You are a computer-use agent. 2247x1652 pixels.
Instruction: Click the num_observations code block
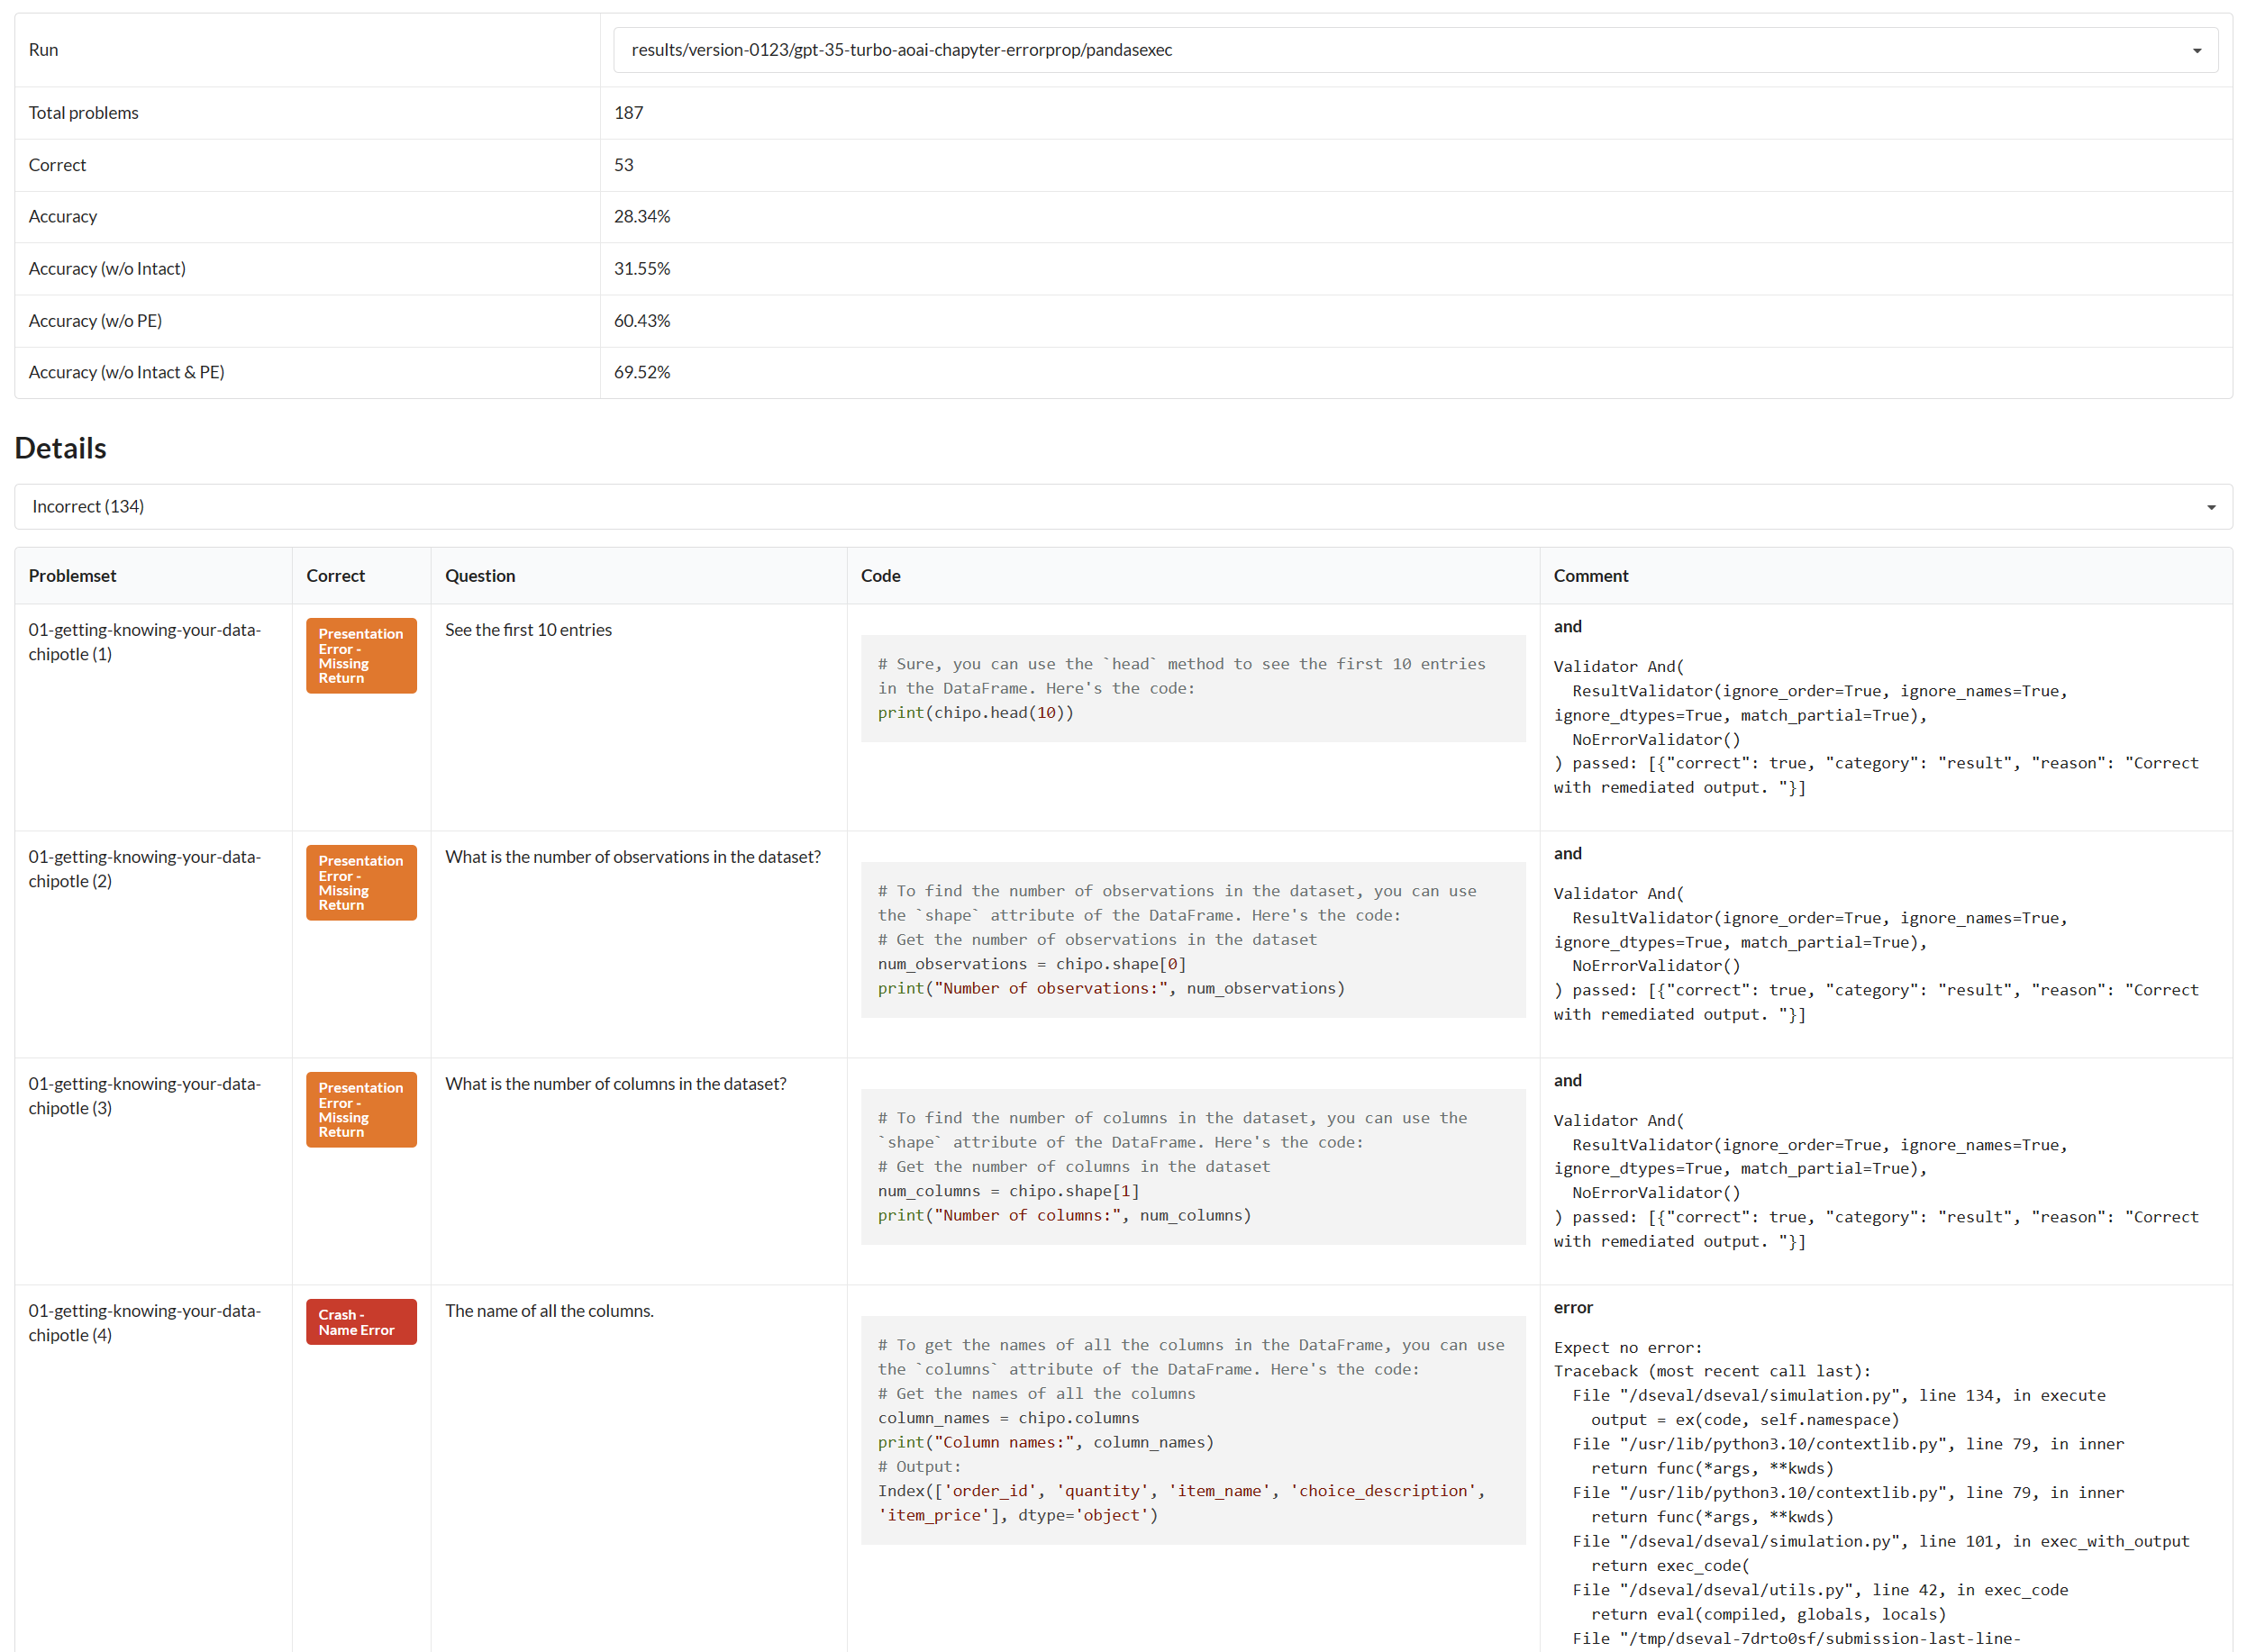click(x=1192, y=940)
